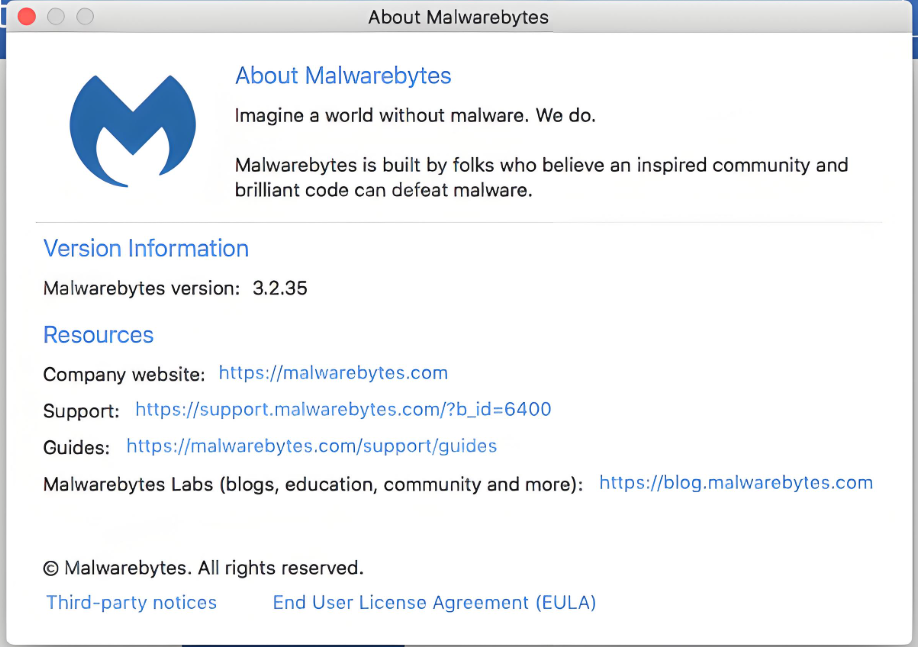This screenshot has height=647, width=918.
Task: Click the 'Malwarebytes version:' label
Action: pyautogui.click(x=142, y=288)
